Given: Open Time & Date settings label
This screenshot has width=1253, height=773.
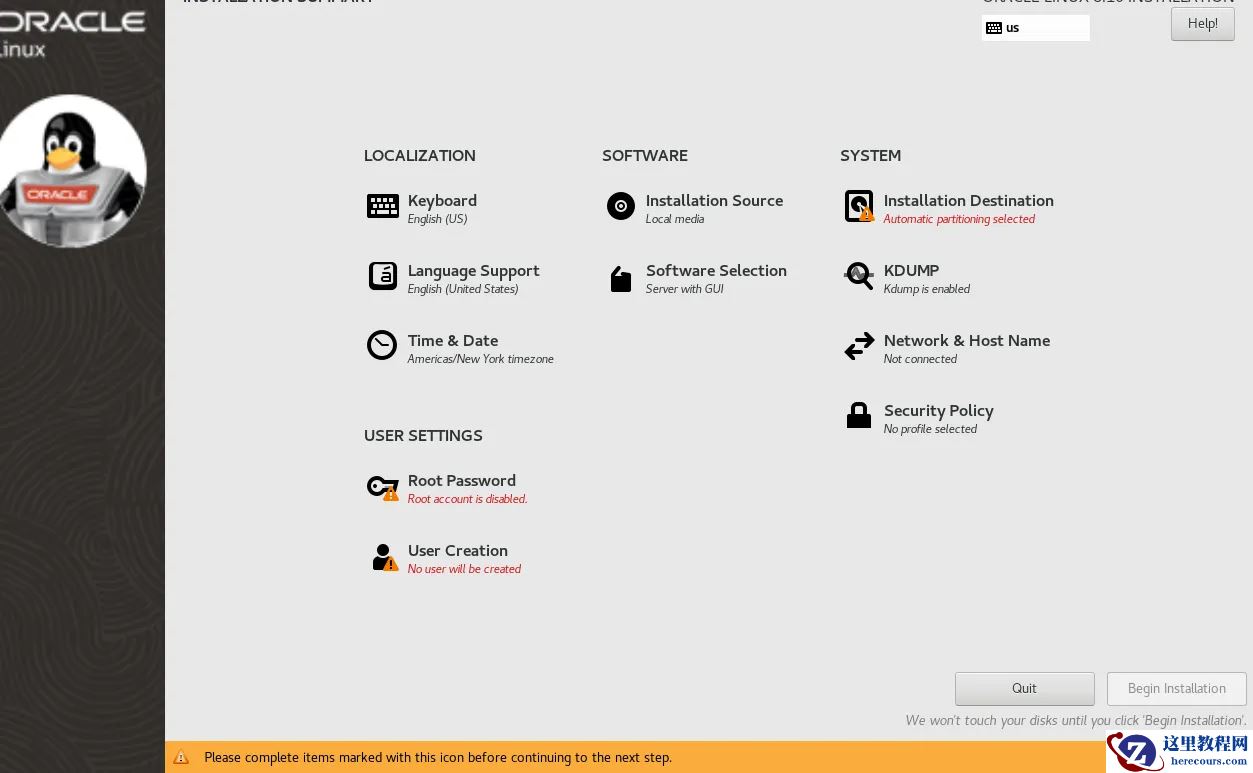Looking at the screenshot, I should [x=453, y=341].
